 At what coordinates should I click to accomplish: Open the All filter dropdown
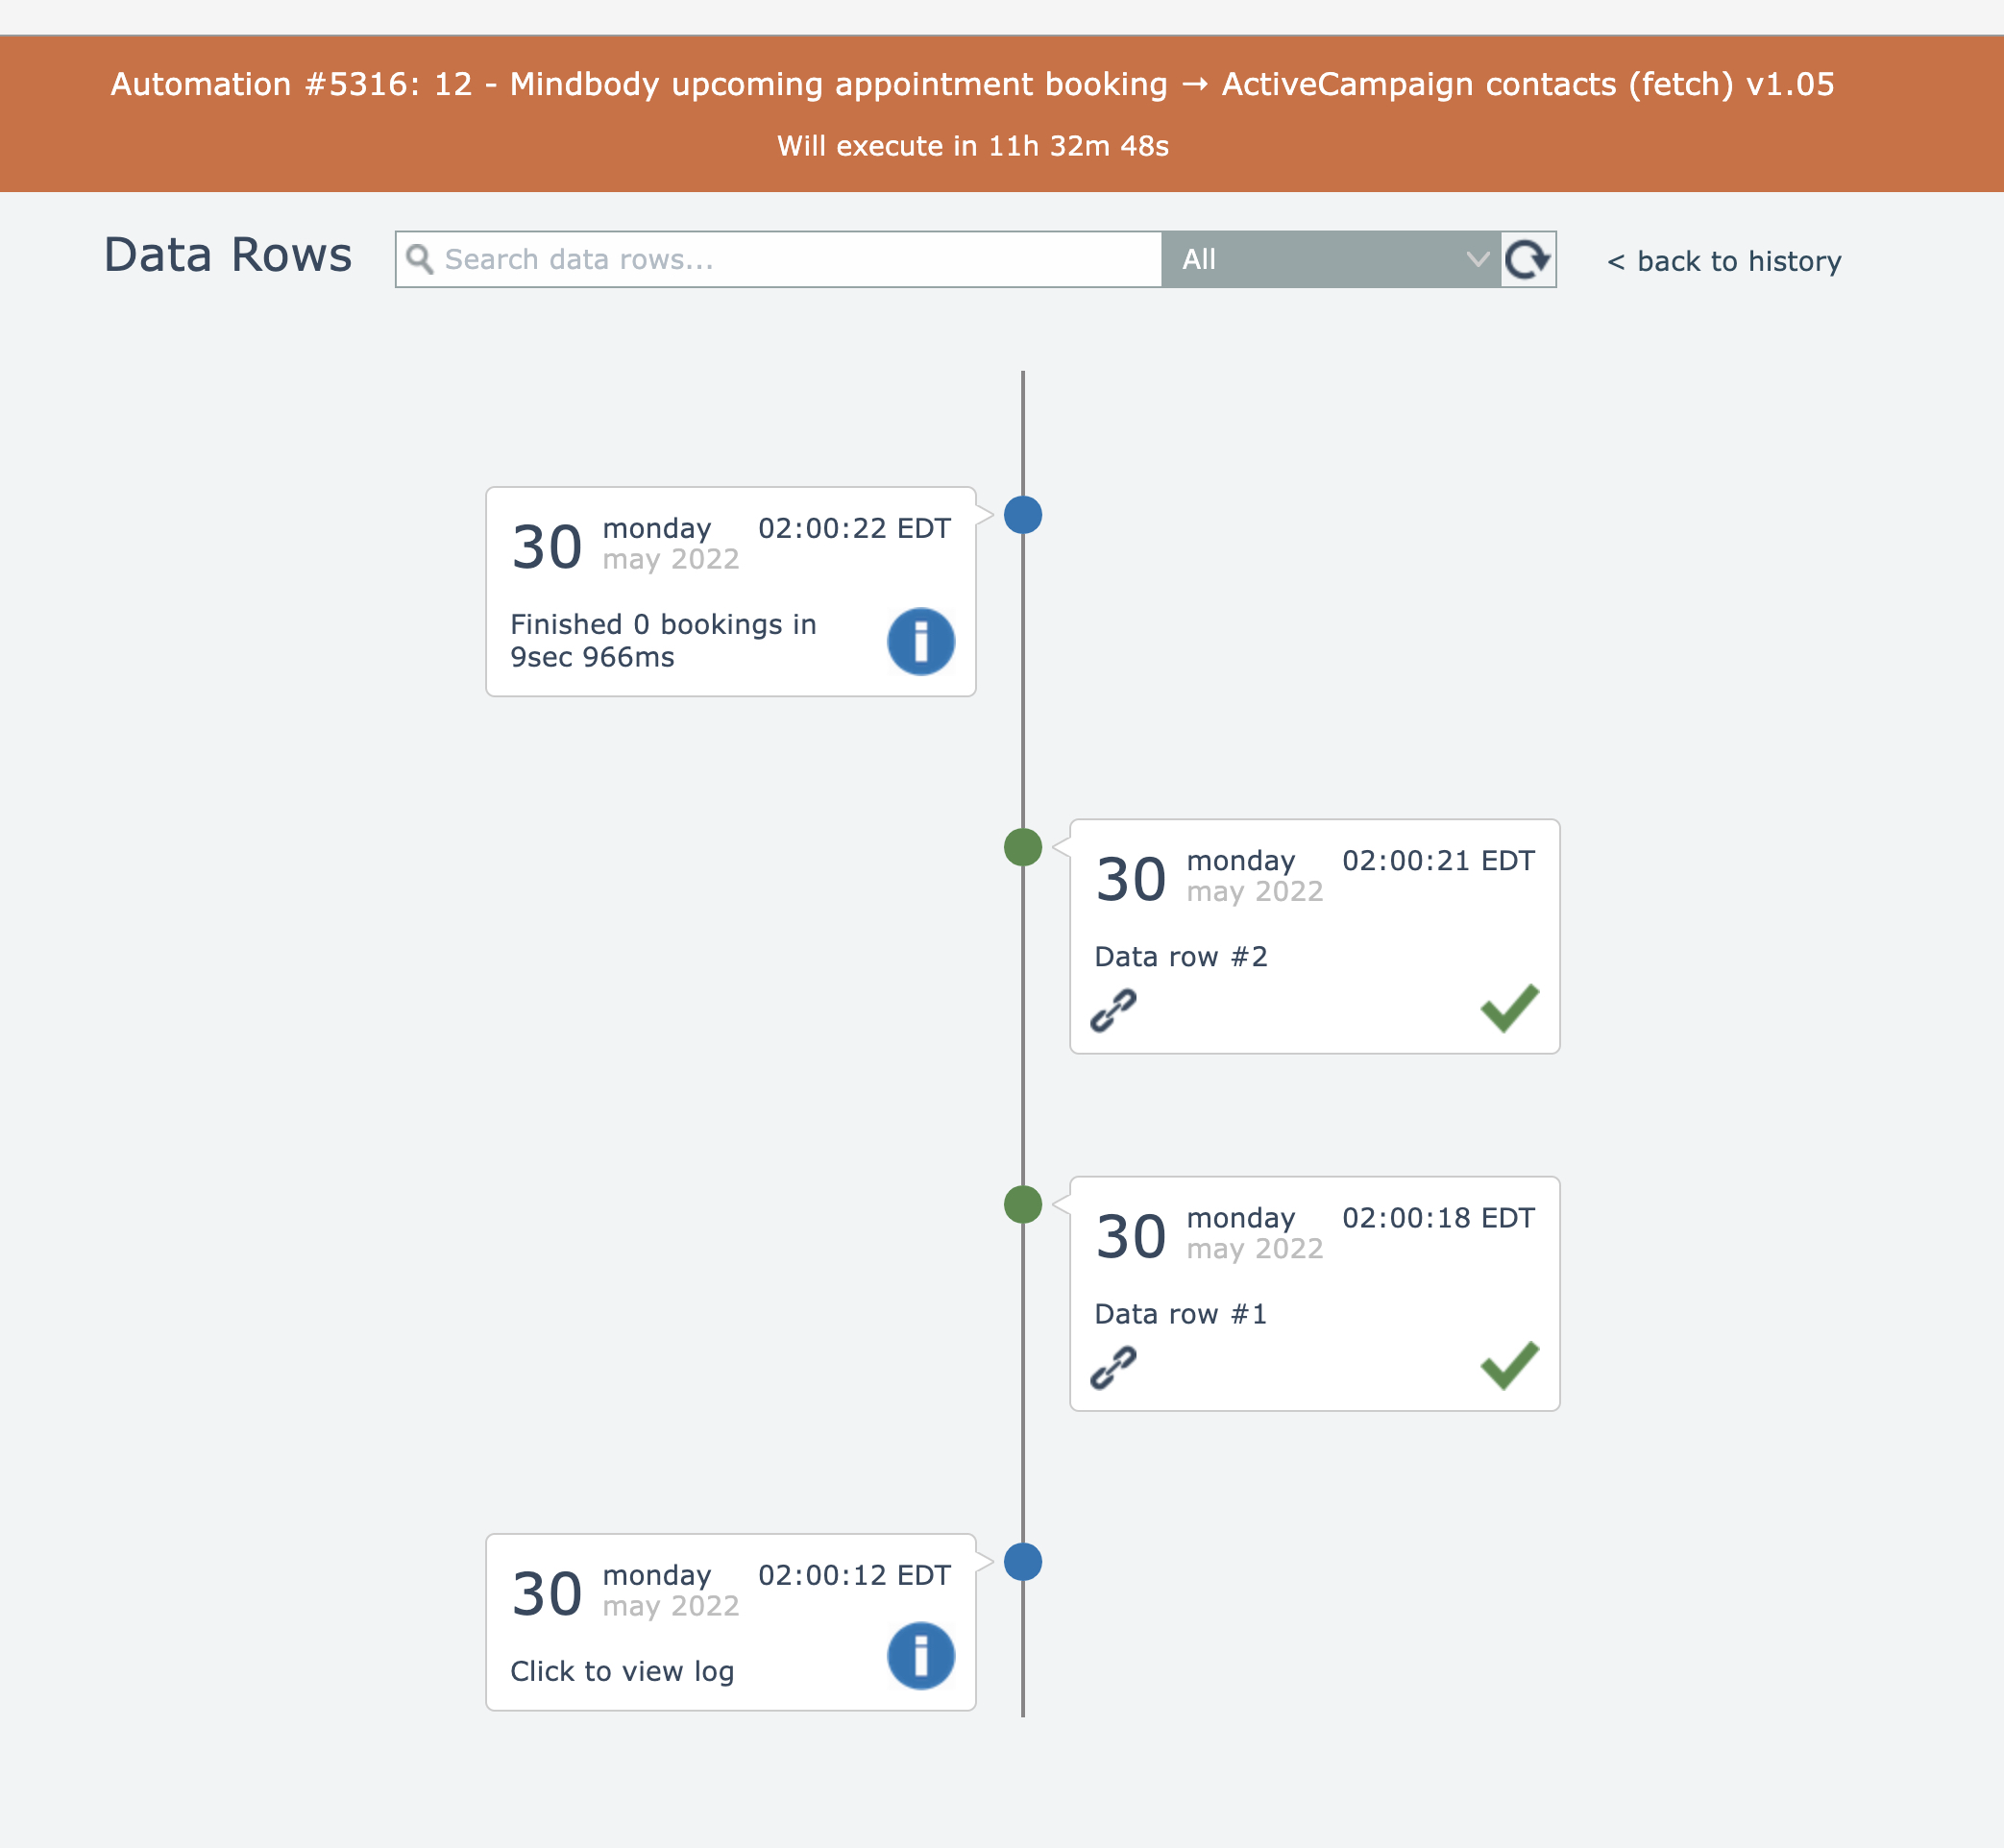[x=1330, y=260]
